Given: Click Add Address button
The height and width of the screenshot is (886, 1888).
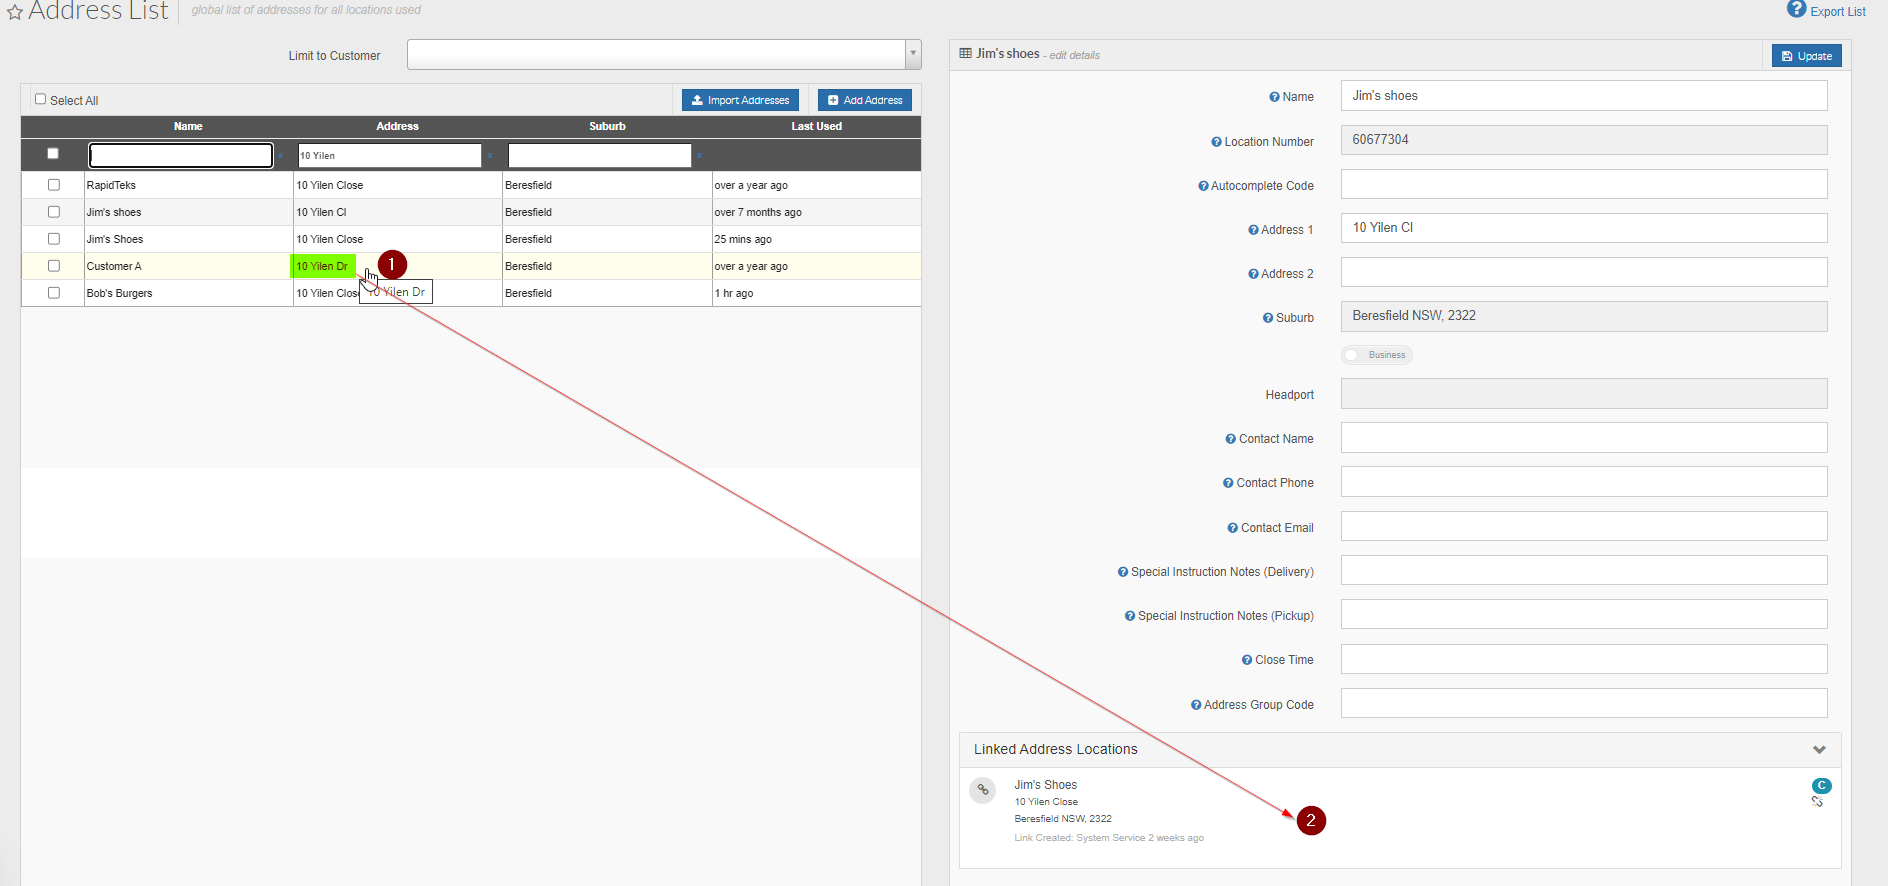Looking at the screenshot, I should click(865, 100).
